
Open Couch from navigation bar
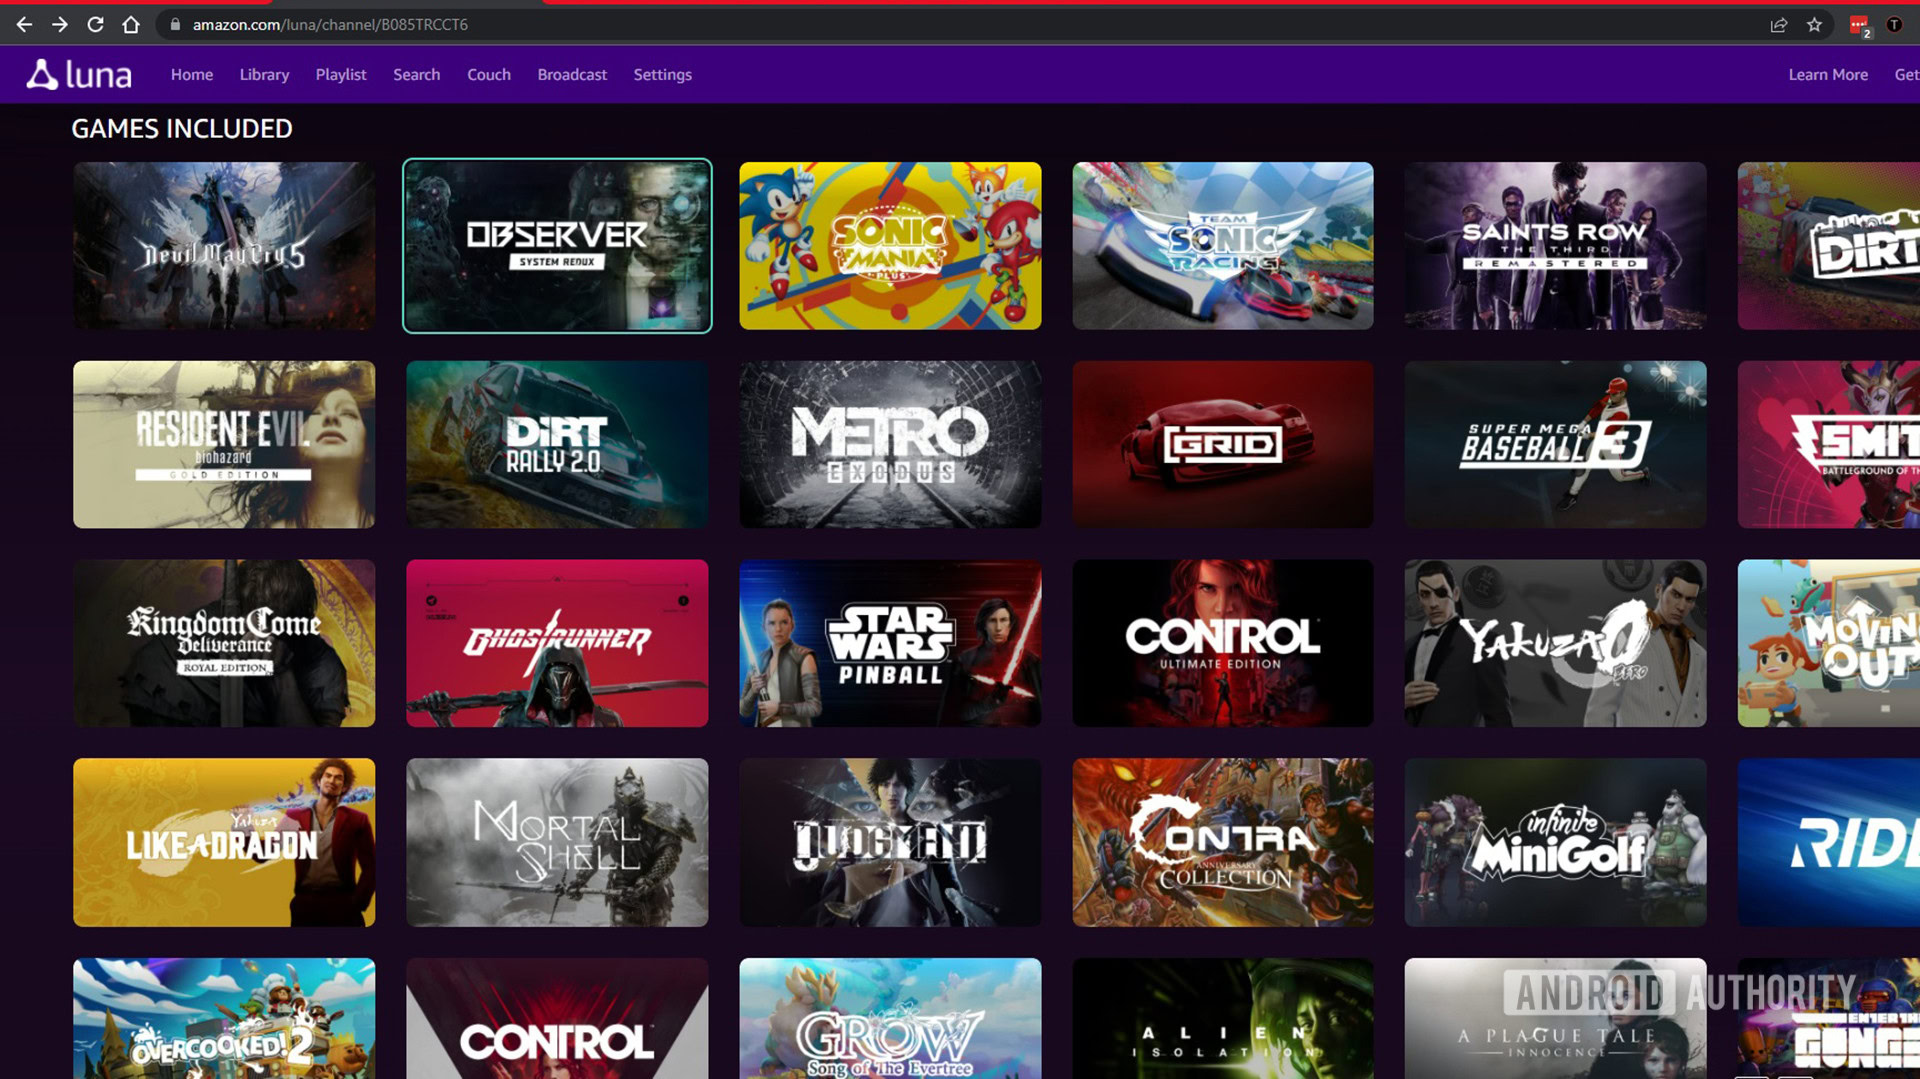(x=489, y=75)
